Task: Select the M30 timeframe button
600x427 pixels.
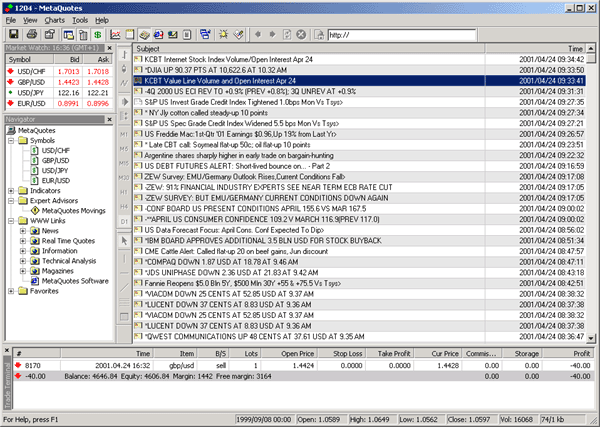Action: click(124, 178)
